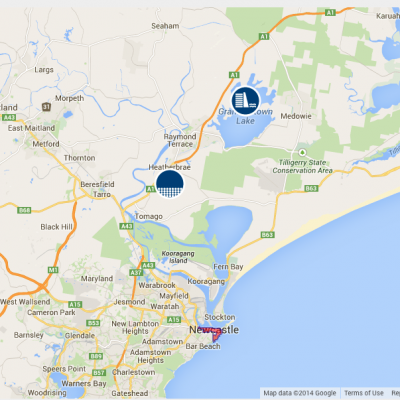Screen dimensions: 400x400
Task: Click the B68 road shield
Action: tap(24, 210)
